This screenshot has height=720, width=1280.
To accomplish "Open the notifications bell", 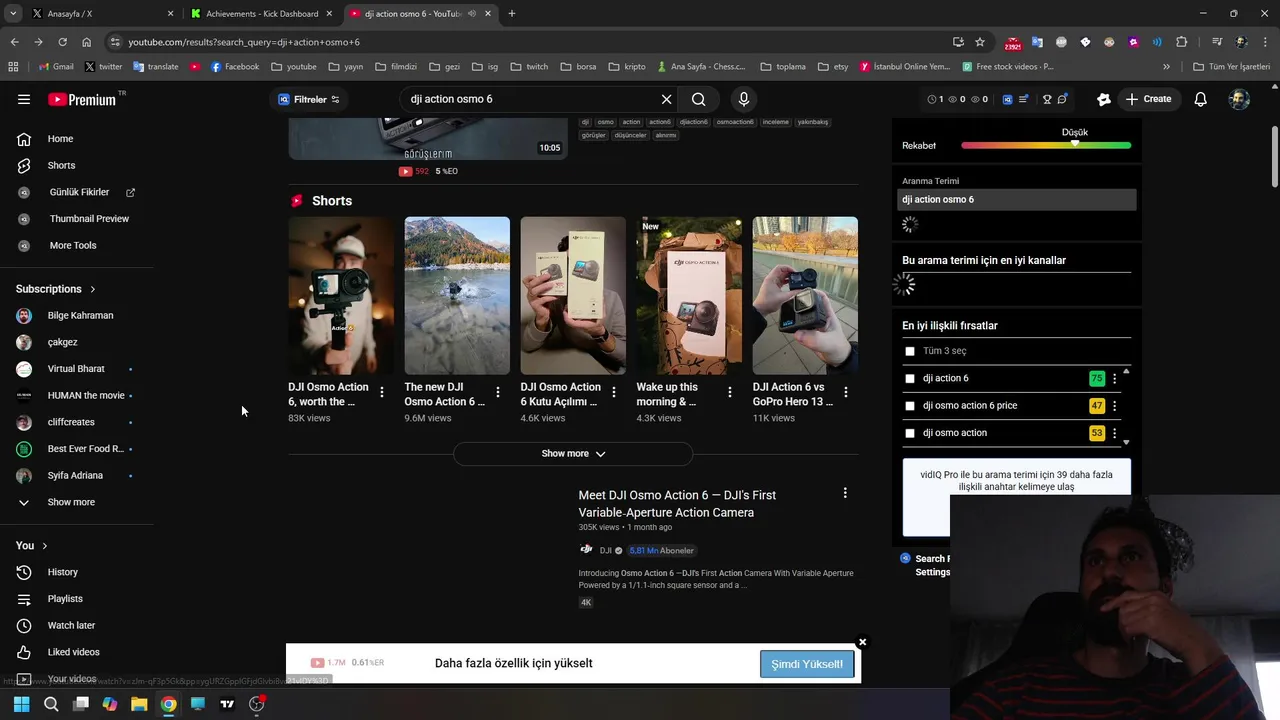I will (1201, 99).
